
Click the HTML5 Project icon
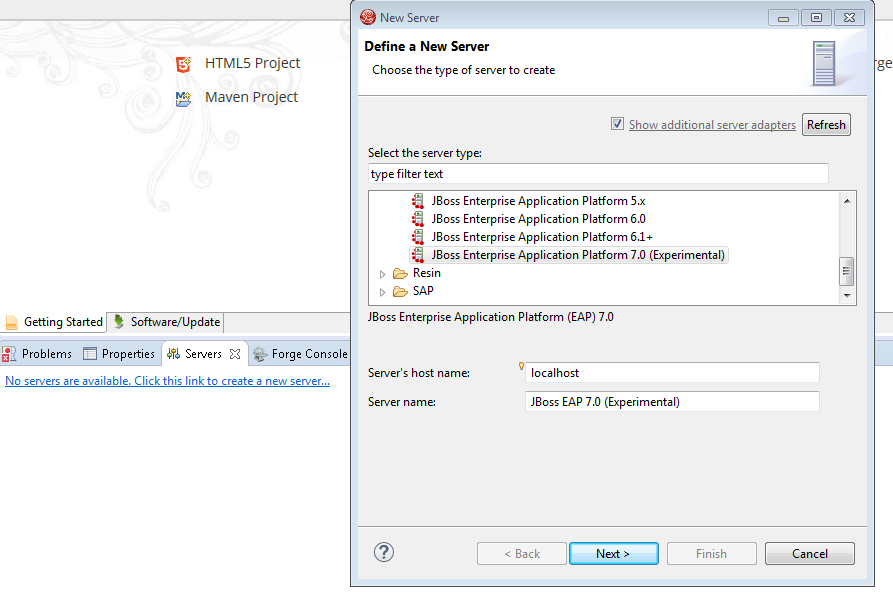(x=183, y=64)
